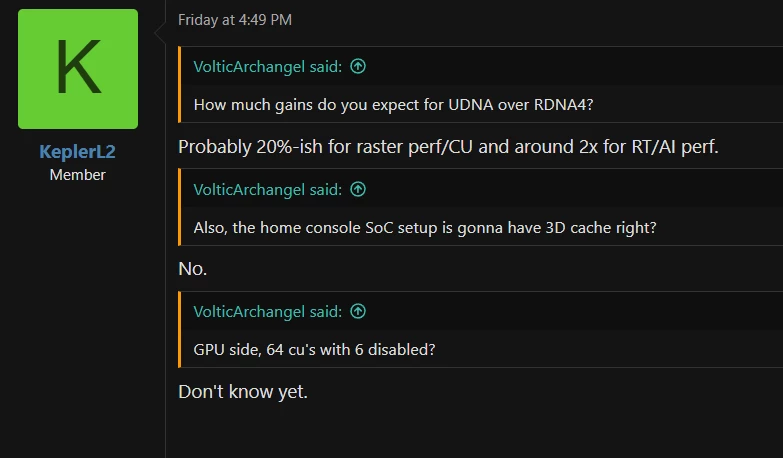
Task: Click 'VolticArchangel said:' above the 3D cache question
Action: point(267,189)
